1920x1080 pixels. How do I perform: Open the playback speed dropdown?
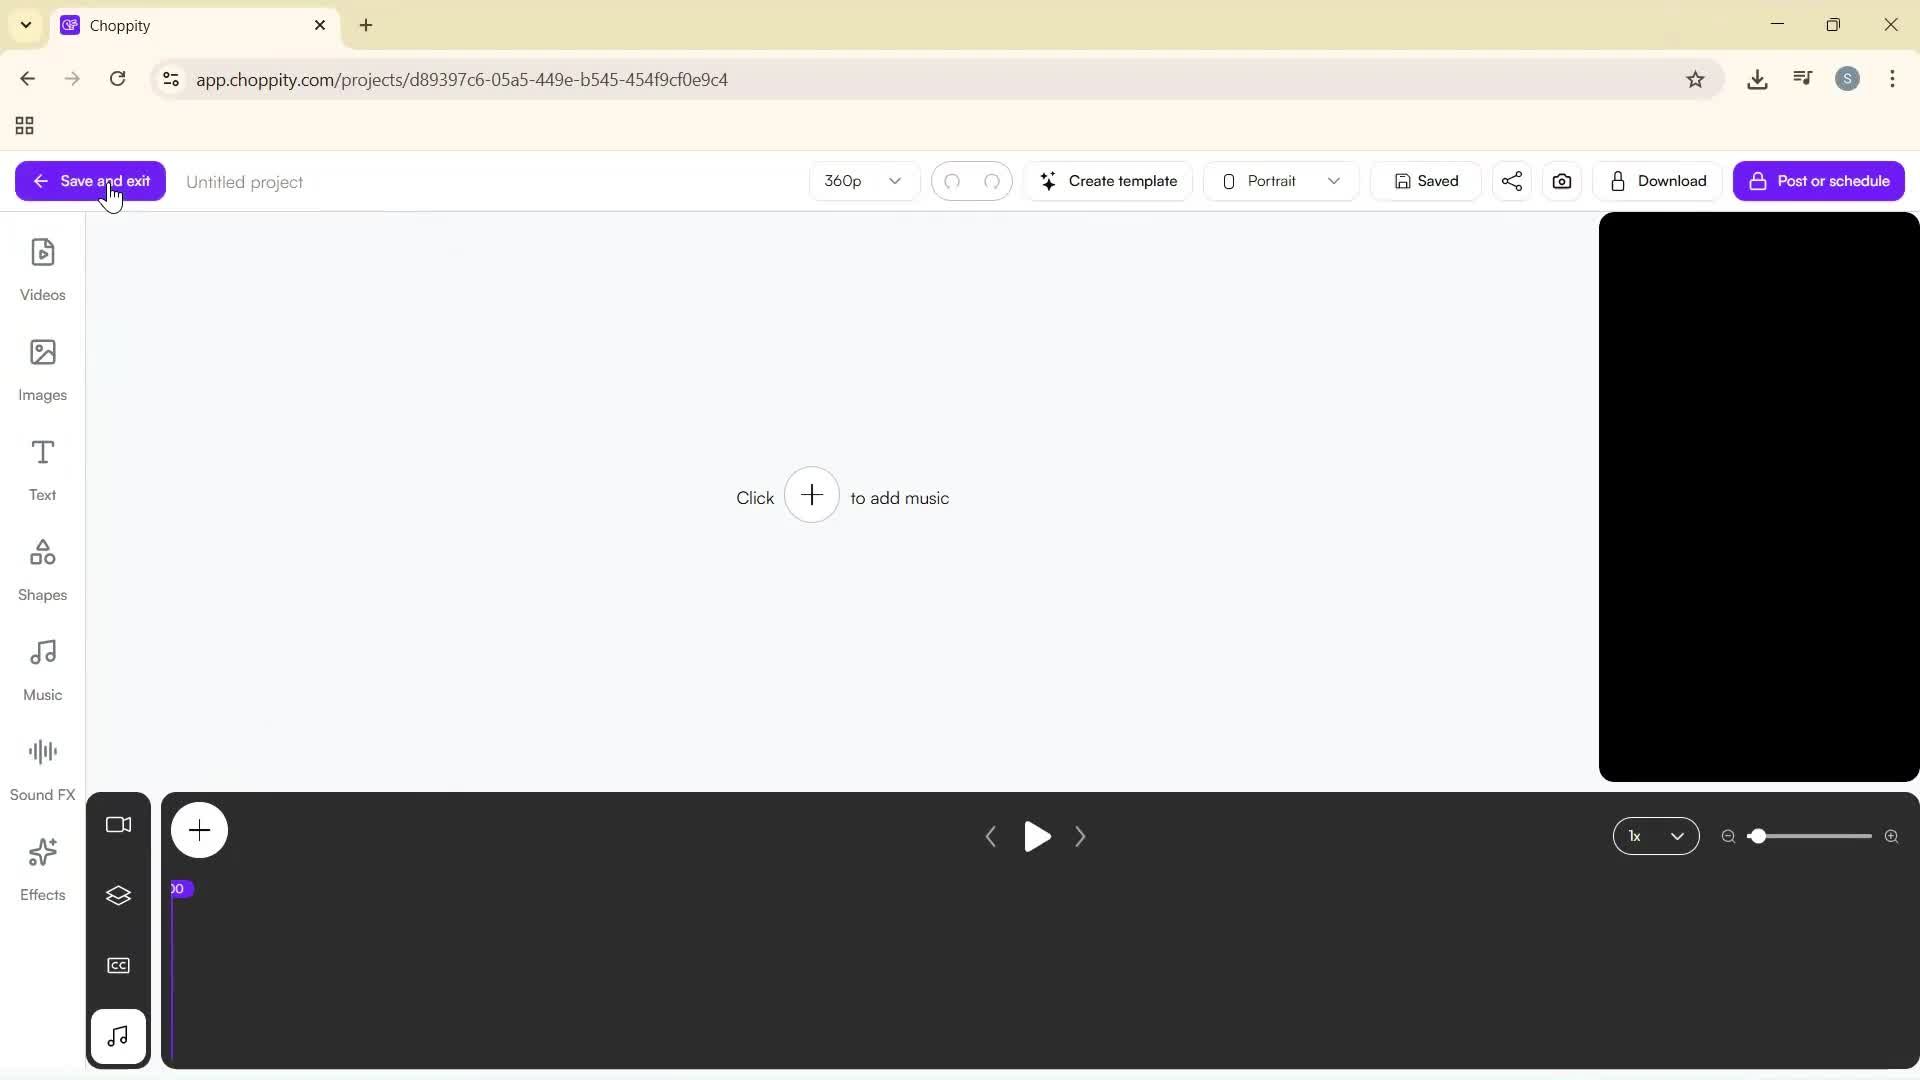coord(1656,836)
